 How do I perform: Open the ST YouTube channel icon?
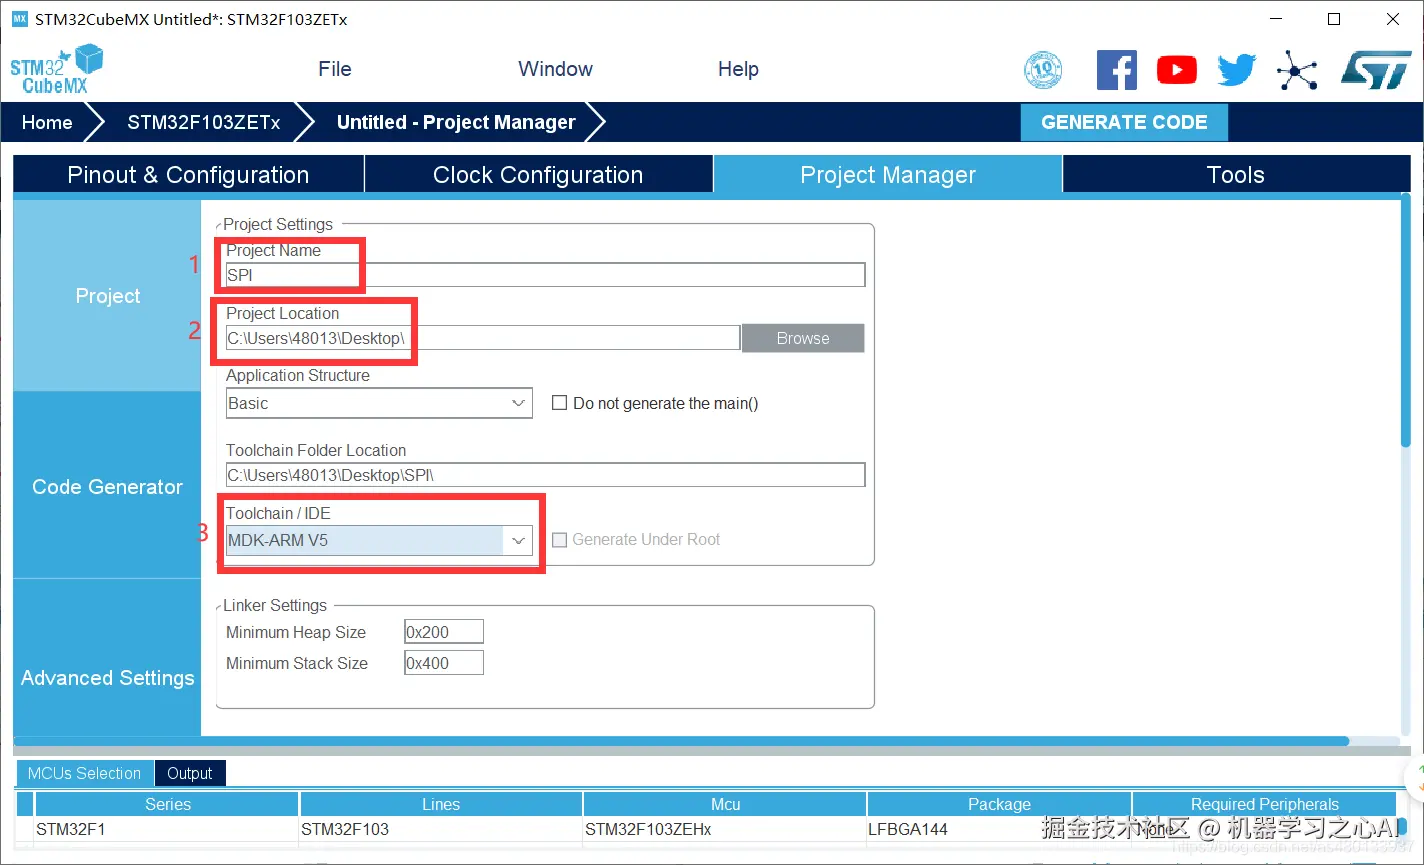point(1177,70)
